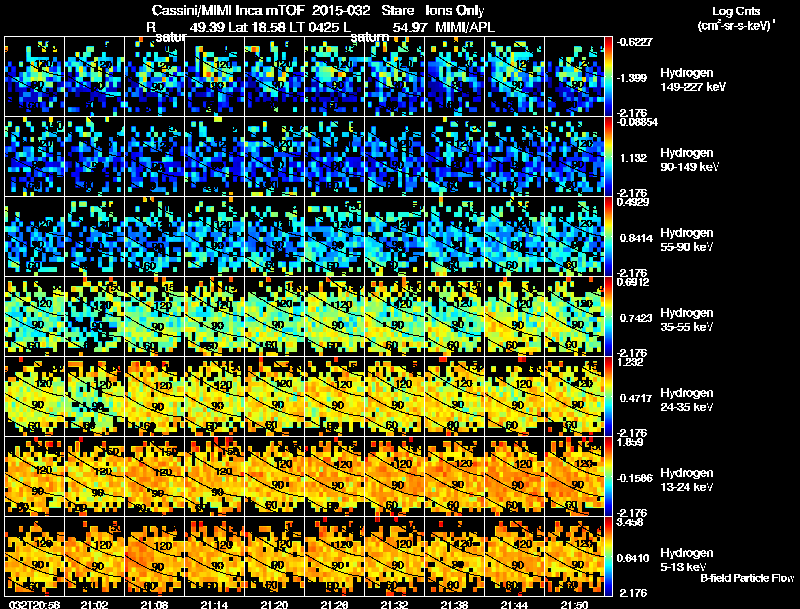
Task: Click the '21:26' time axis label
Action: pos(335,604)
